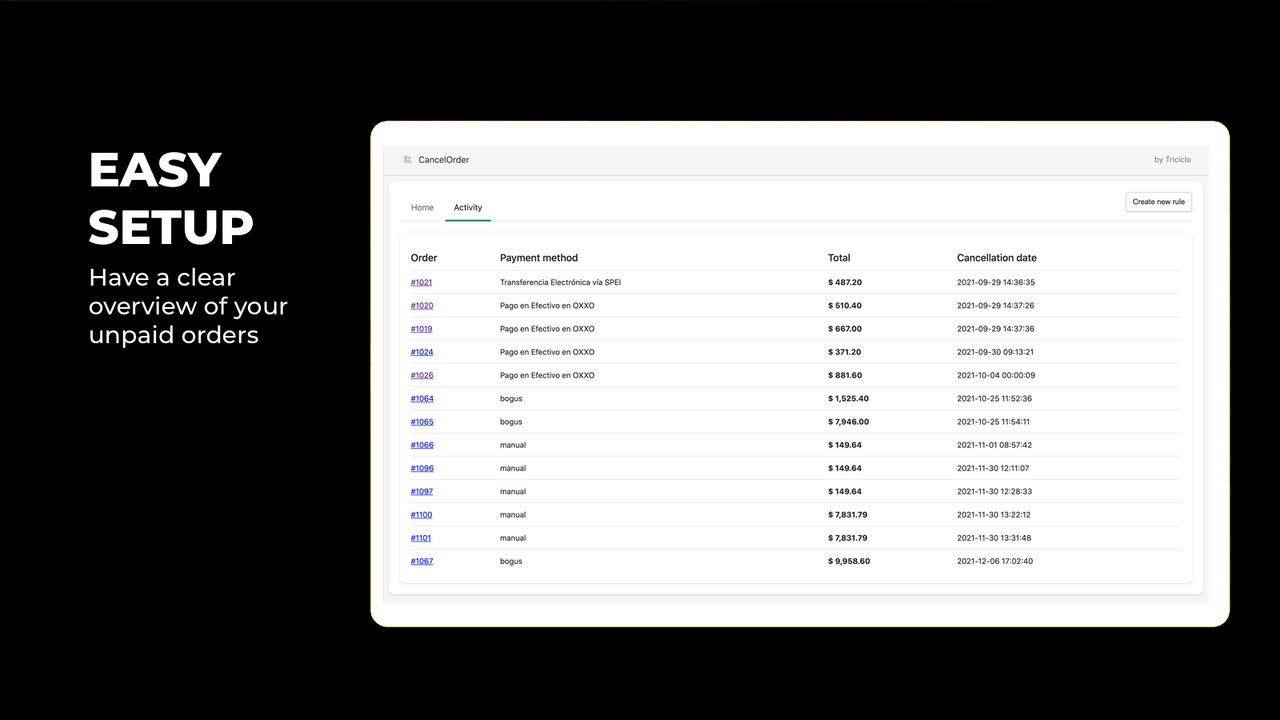Click the Create new rule button
The height and width of the screenshot is (720, 1280).
coord(1158,202)
